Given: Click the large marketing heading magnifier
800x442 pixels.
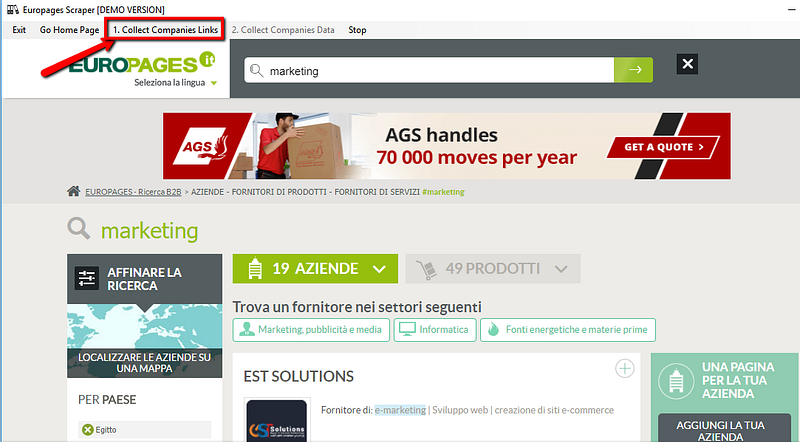Looking at the screenshot, I should pyautogui.click(x=79, y=229).
